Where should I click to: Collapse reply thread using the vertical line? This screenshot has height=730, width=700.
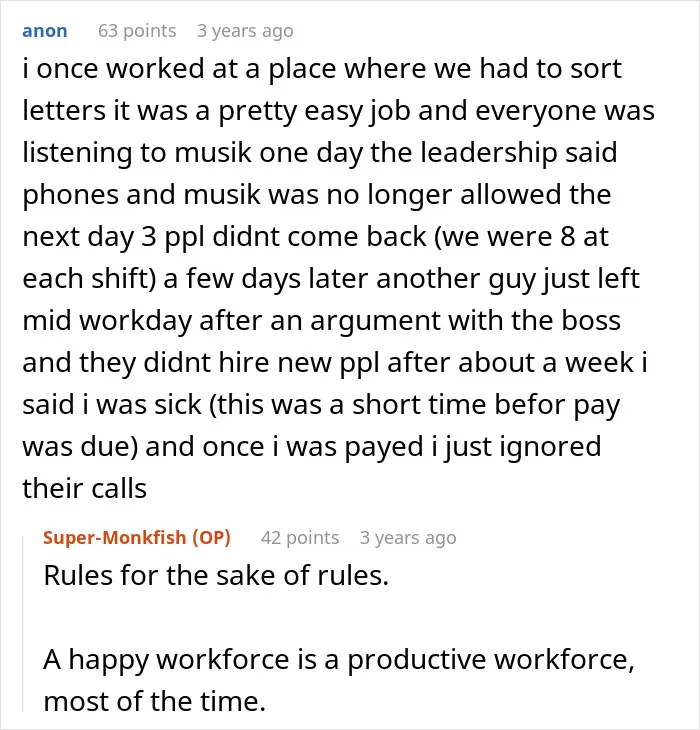tap(23, 624)
